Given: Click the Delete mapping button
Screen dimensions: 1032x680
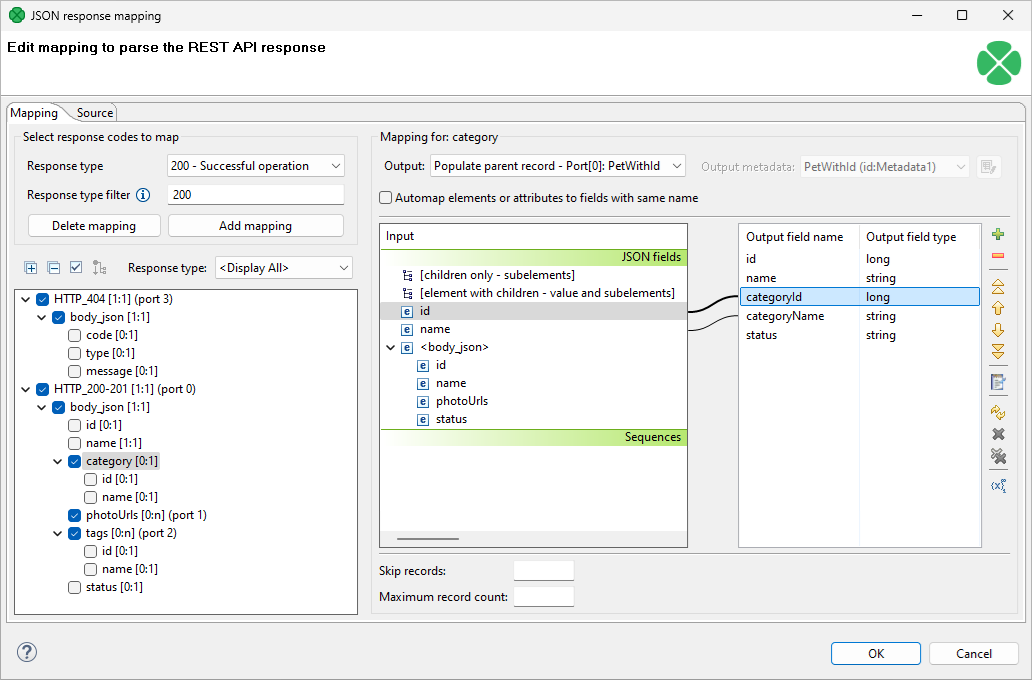Looking at the screenshot, I should (x=94, y=226).
